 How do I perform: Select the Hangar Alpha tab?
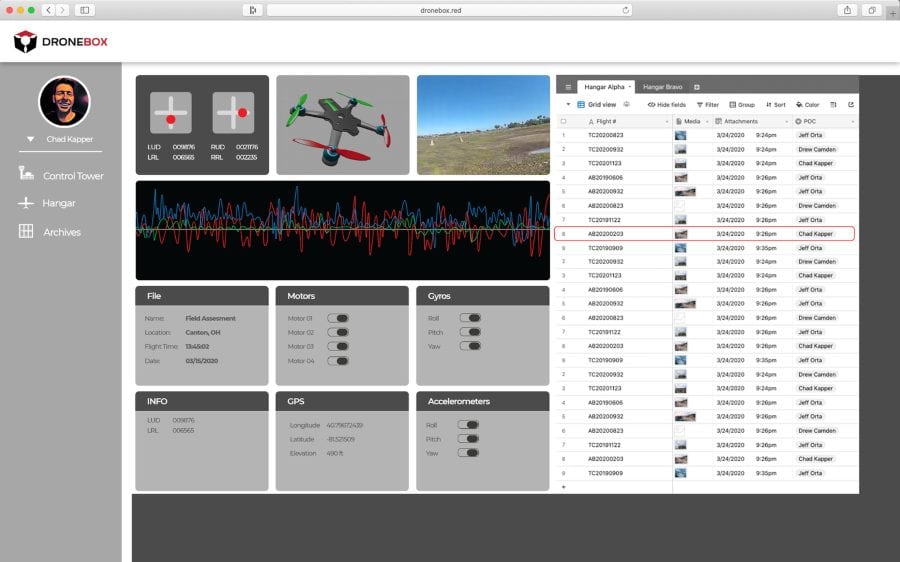tap(603, 87)
